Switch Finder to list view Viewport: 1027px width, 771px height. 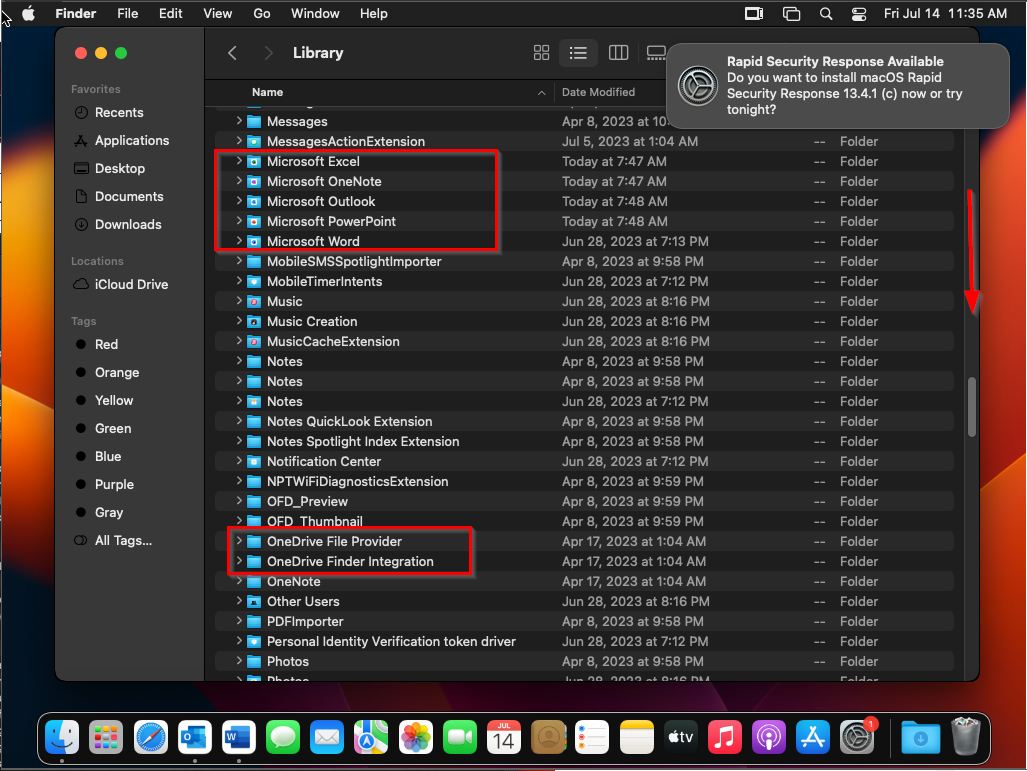[578, 53]
